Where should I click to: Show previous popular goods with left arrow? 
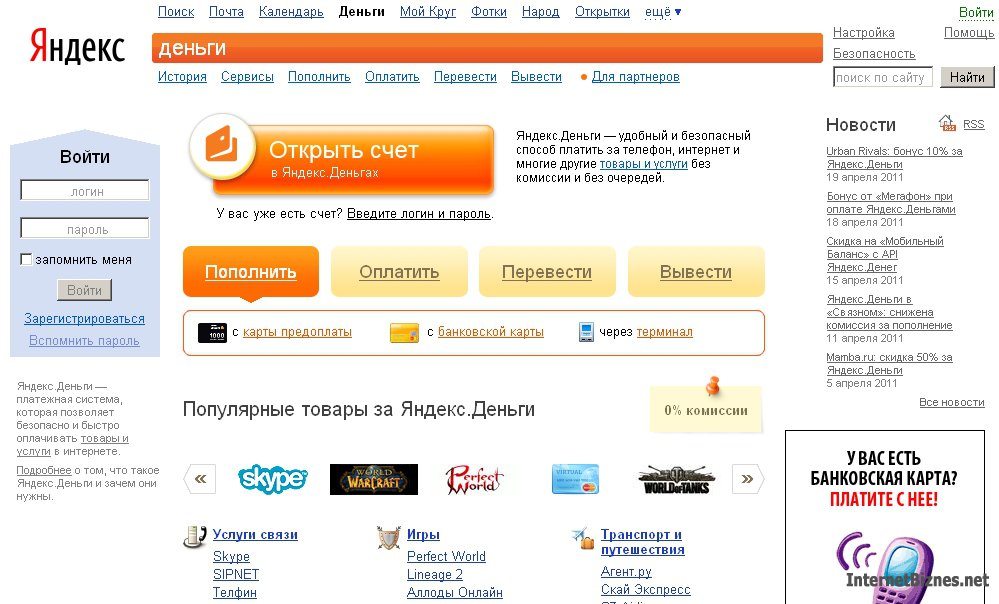(x=200, y=478)
